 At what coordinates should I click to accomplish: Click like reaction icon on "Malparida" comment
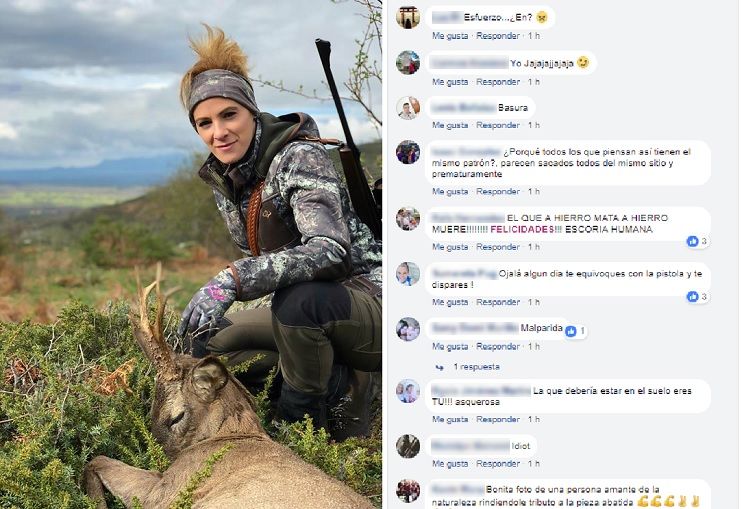coord(572,330)
